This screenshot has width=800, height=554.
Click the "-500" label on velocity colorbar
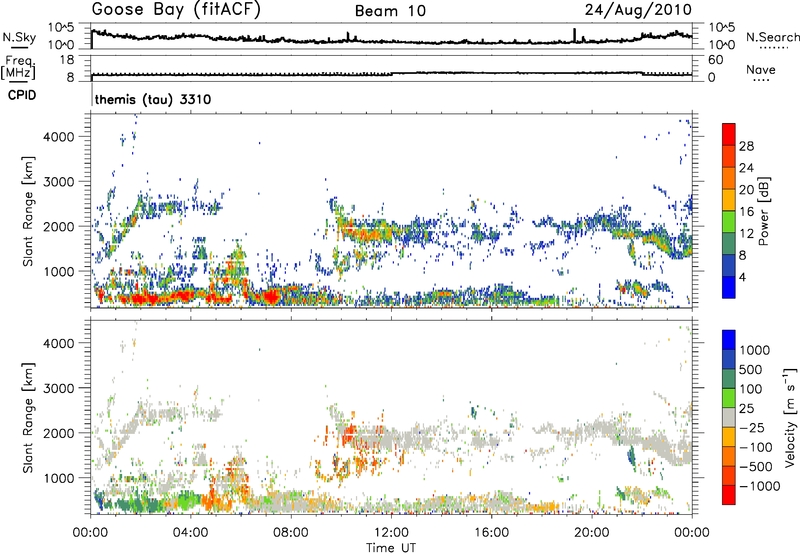(x=756, y=467)
